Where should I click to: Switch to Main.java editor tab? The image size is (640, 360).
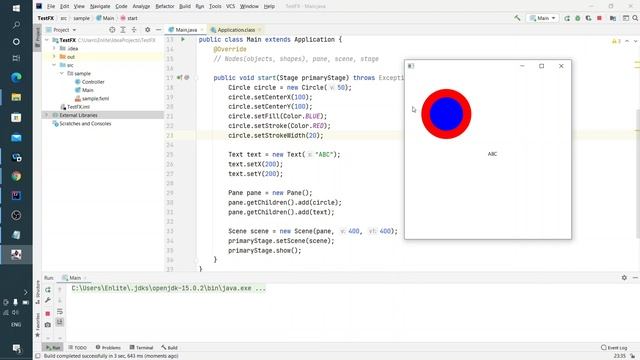tap(186, 30)
